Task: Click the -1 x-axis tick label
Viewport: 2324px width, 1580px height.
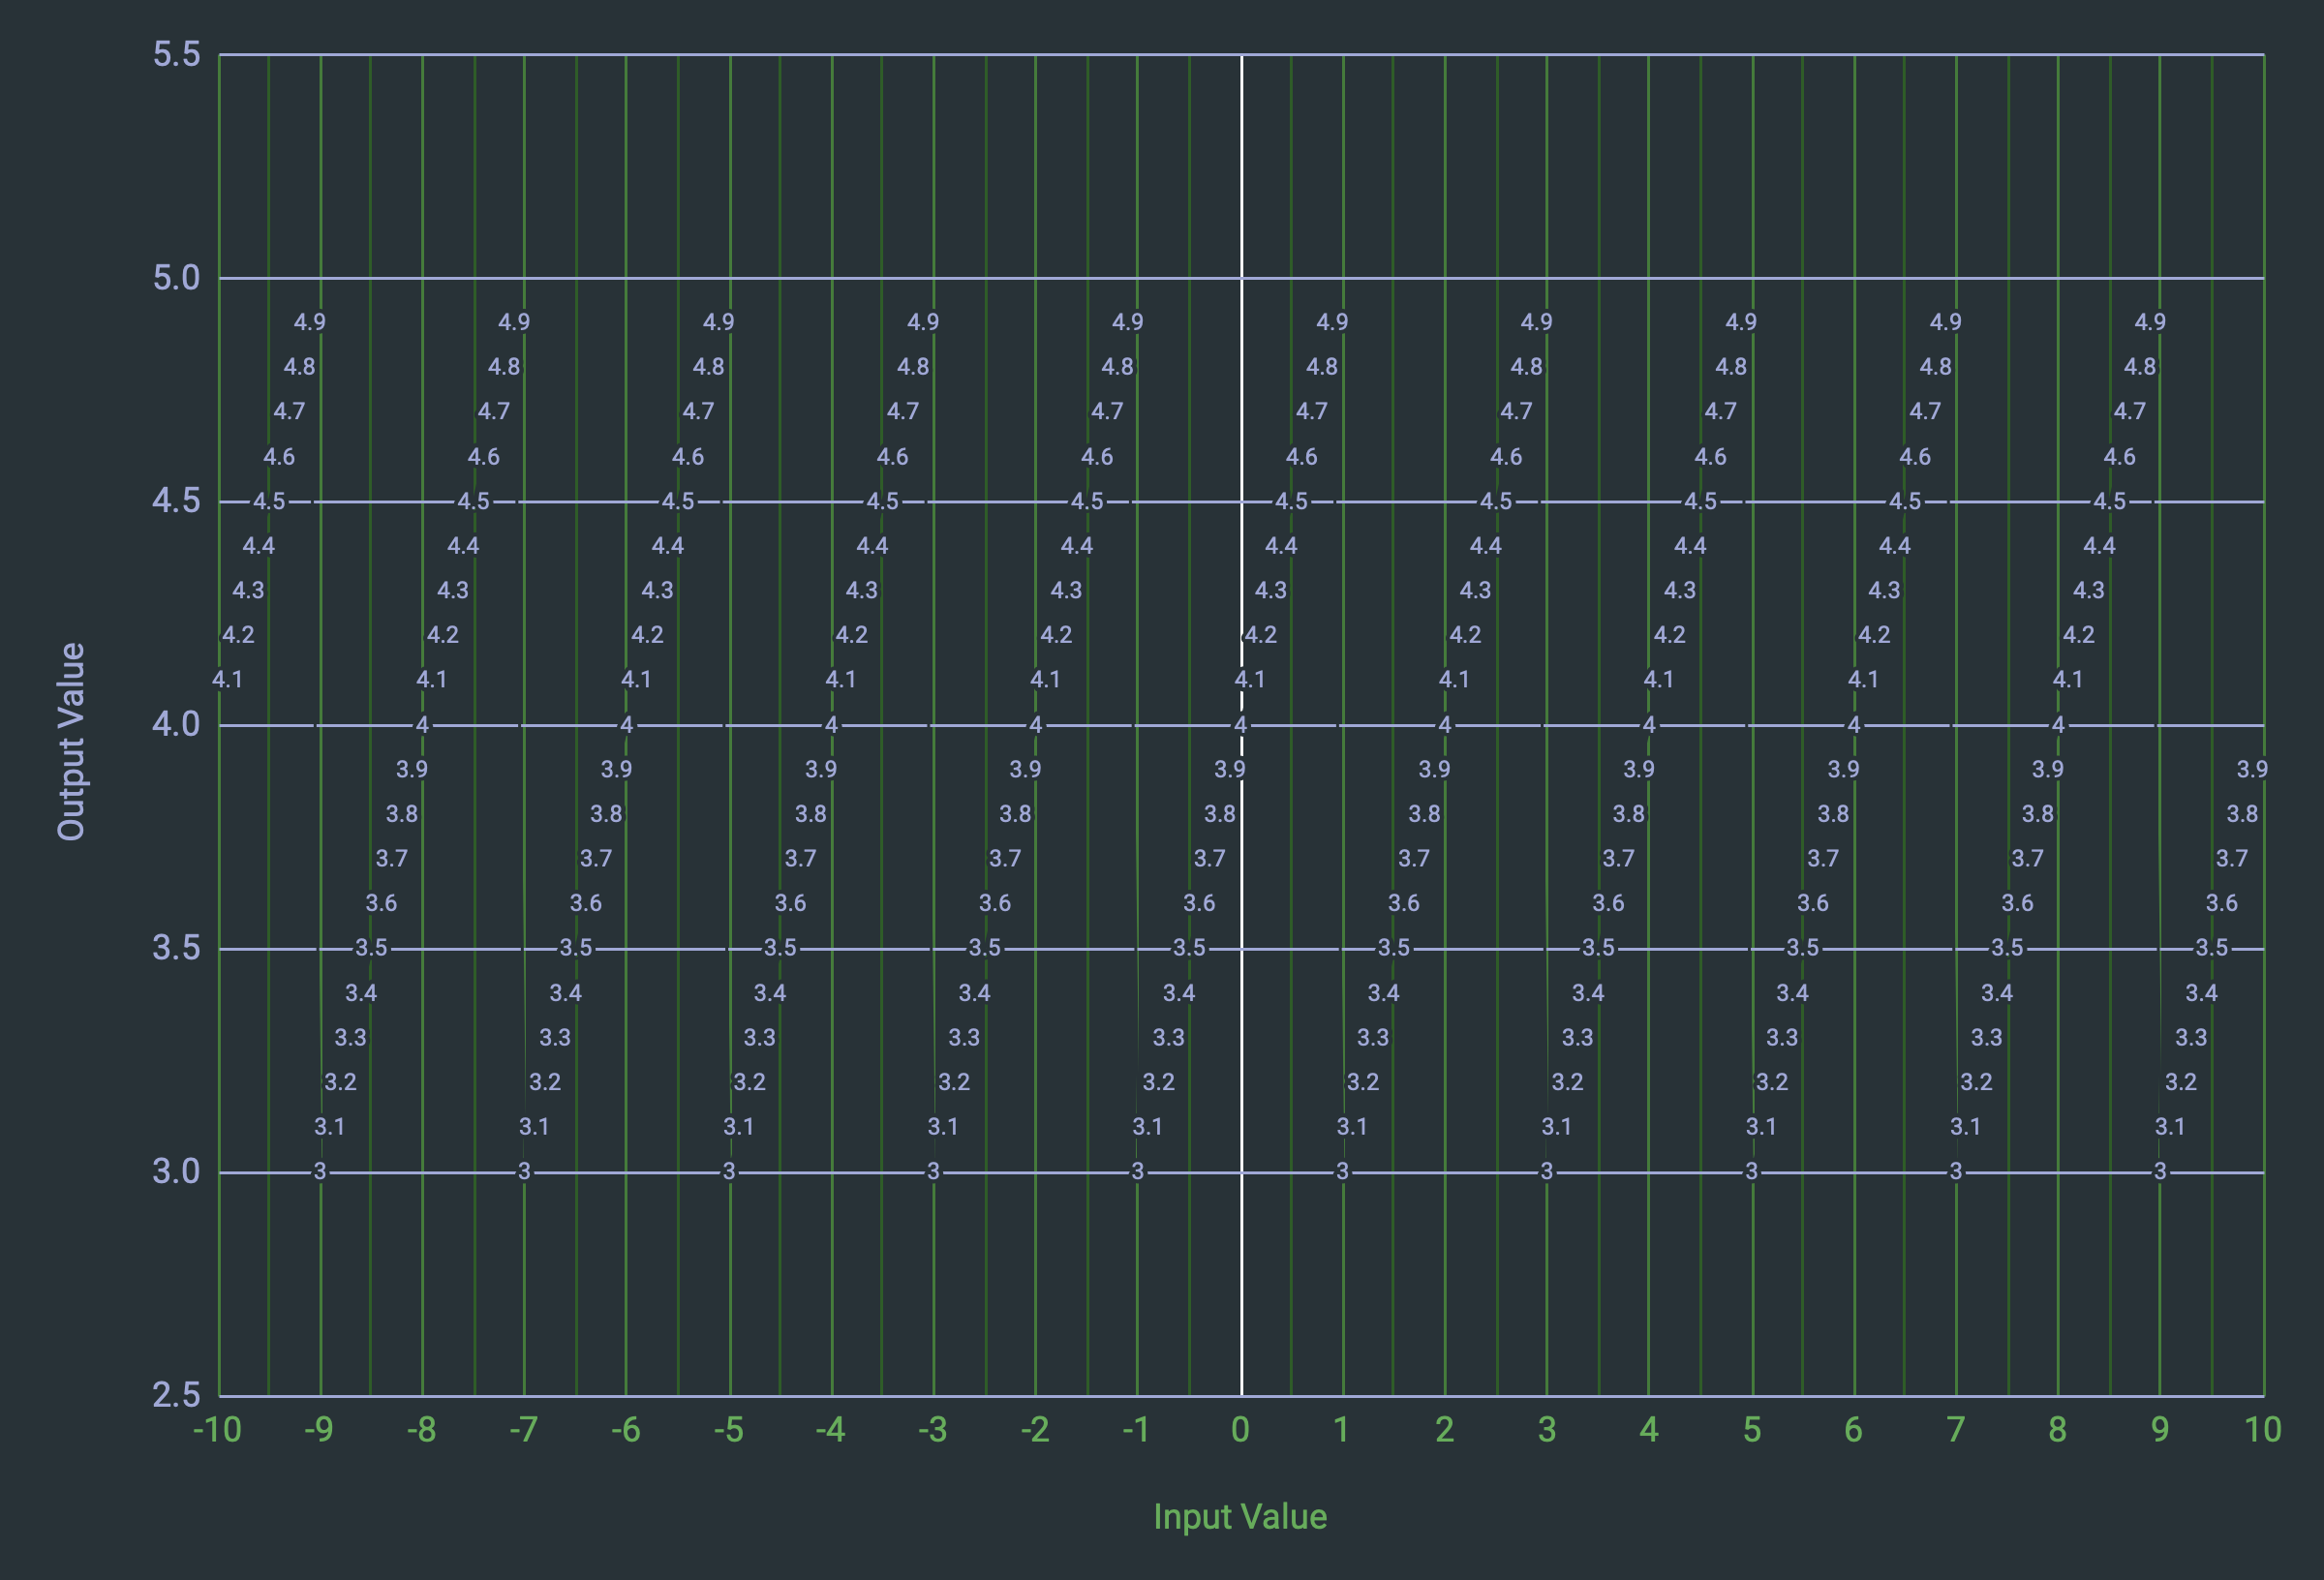Action: [1136, 1430]
